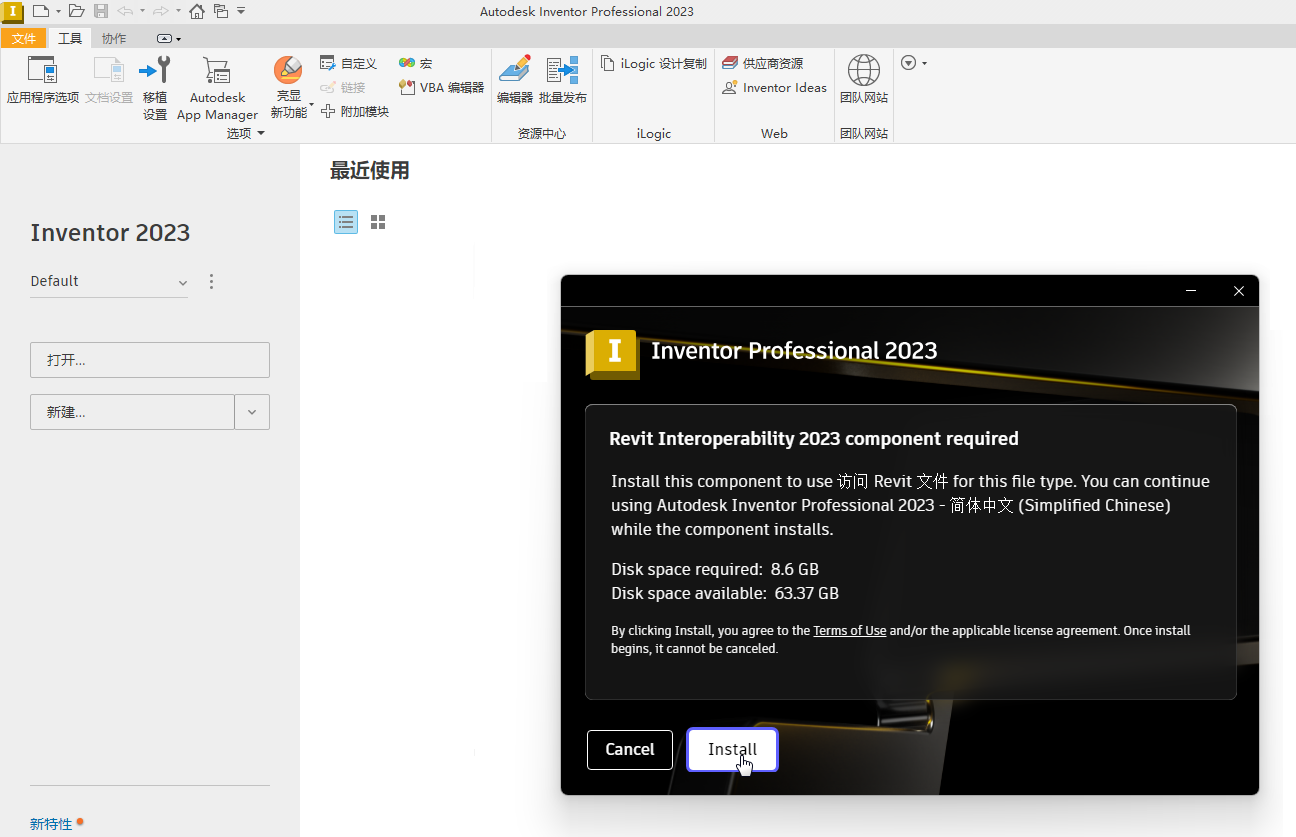Switch recent files to list view

346,222
